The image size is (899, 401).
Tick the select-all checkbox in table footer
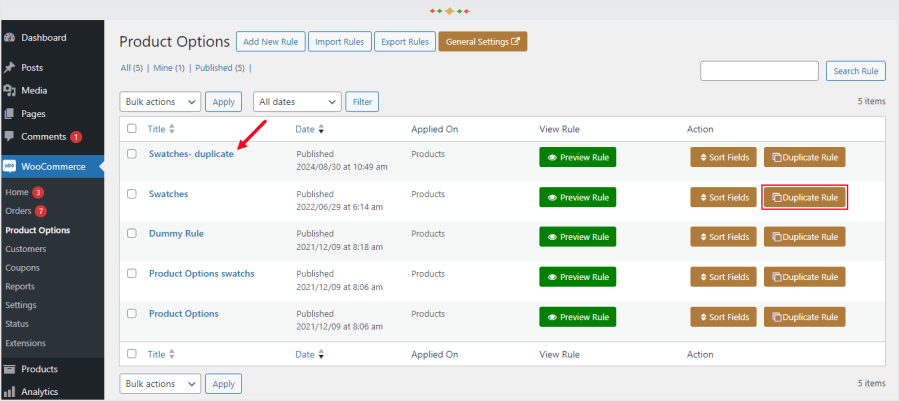132,354
